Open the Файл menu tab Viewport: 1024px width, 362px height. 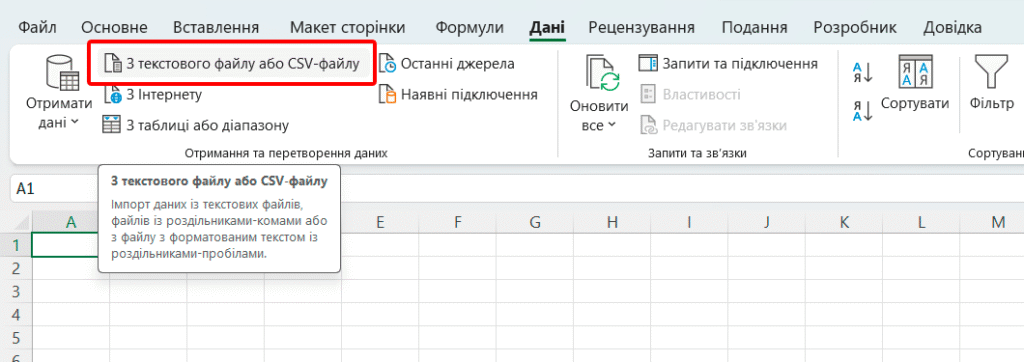pyautogui.click(x=37, y=27)
